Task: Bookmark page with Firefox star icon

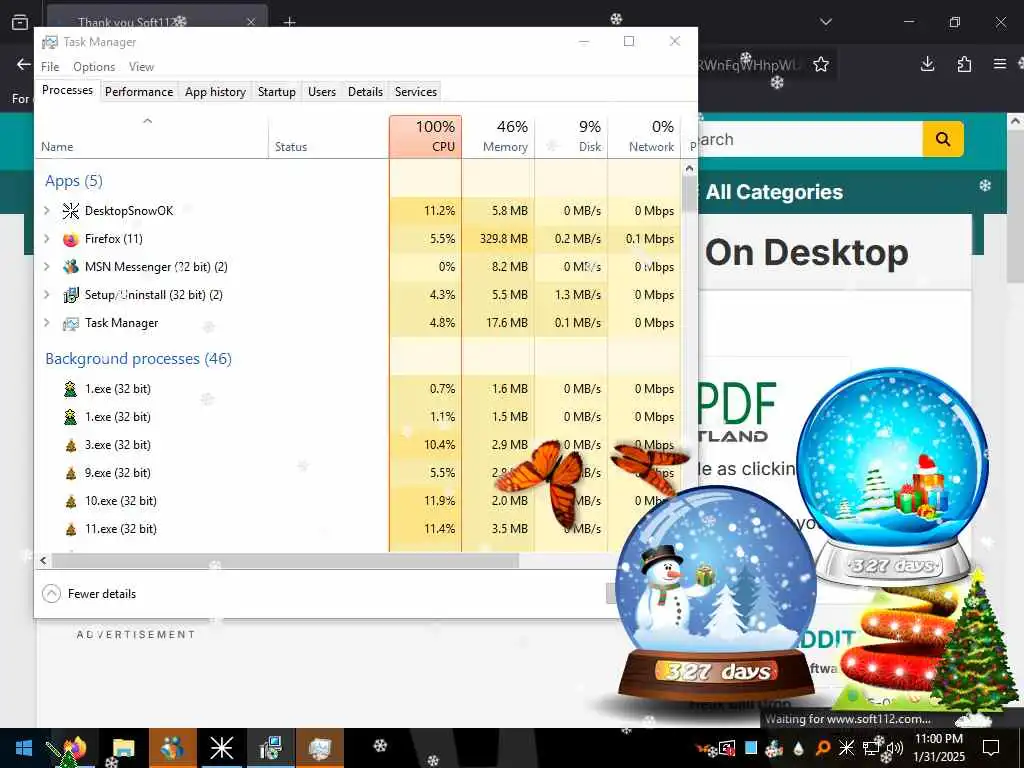Action: pyautogui.click(x=821, y=64)
